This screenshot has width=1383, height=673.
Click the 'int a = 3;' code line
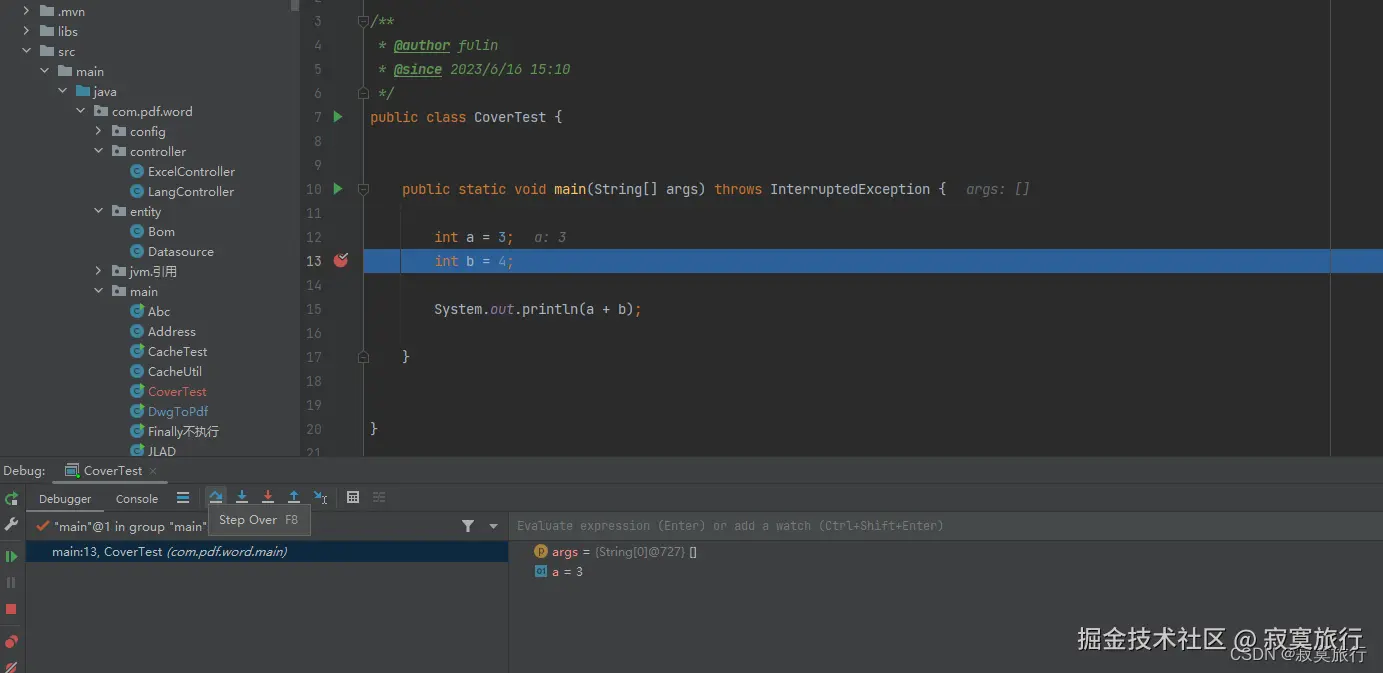click(x=474, y=237)
